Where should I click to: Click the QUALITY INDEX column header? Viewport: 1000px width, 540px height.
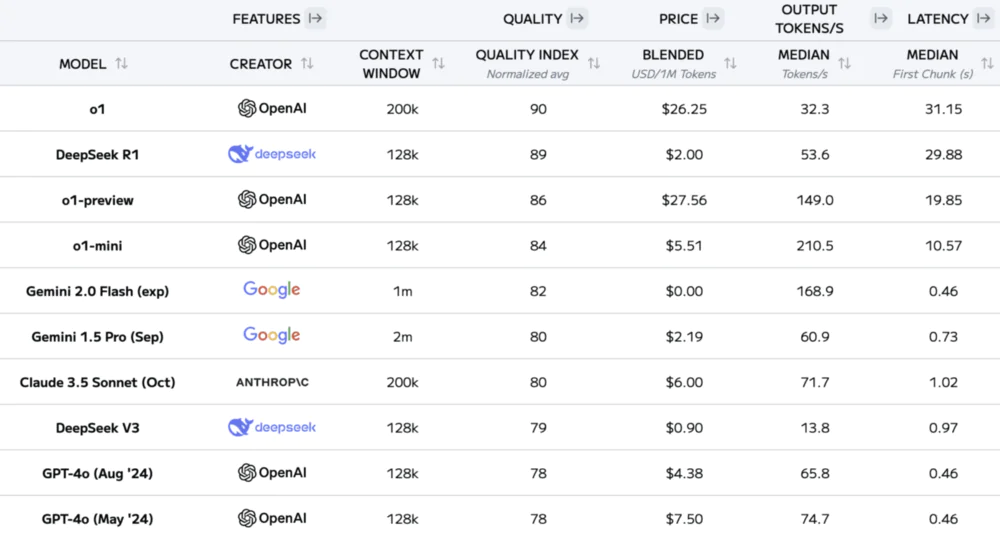(x=527, y=55)
